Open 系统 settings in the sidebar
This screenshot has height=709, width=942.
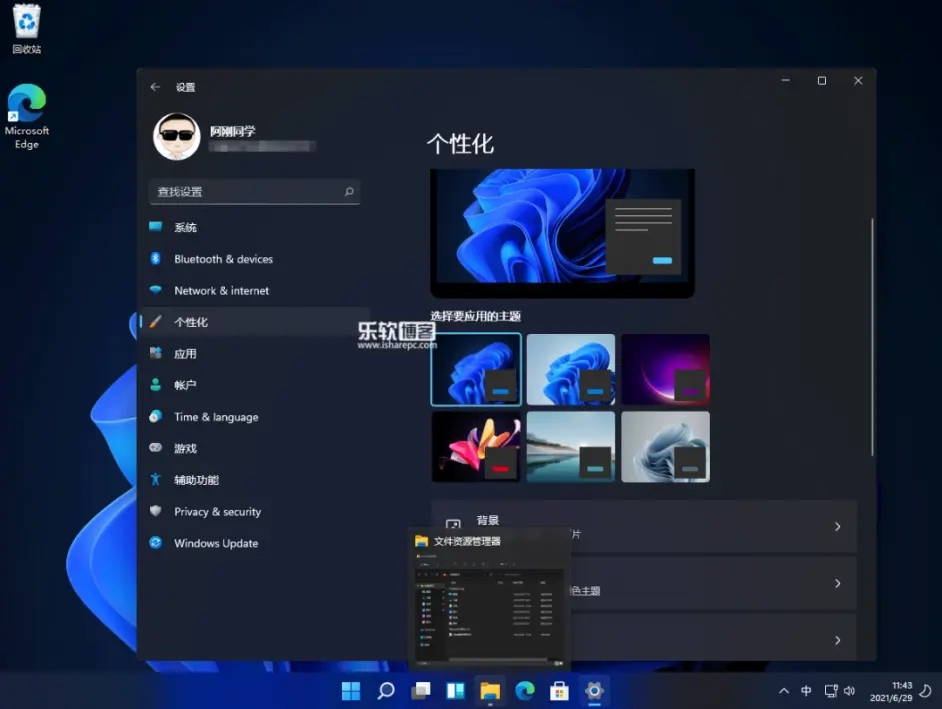[185, 227]
